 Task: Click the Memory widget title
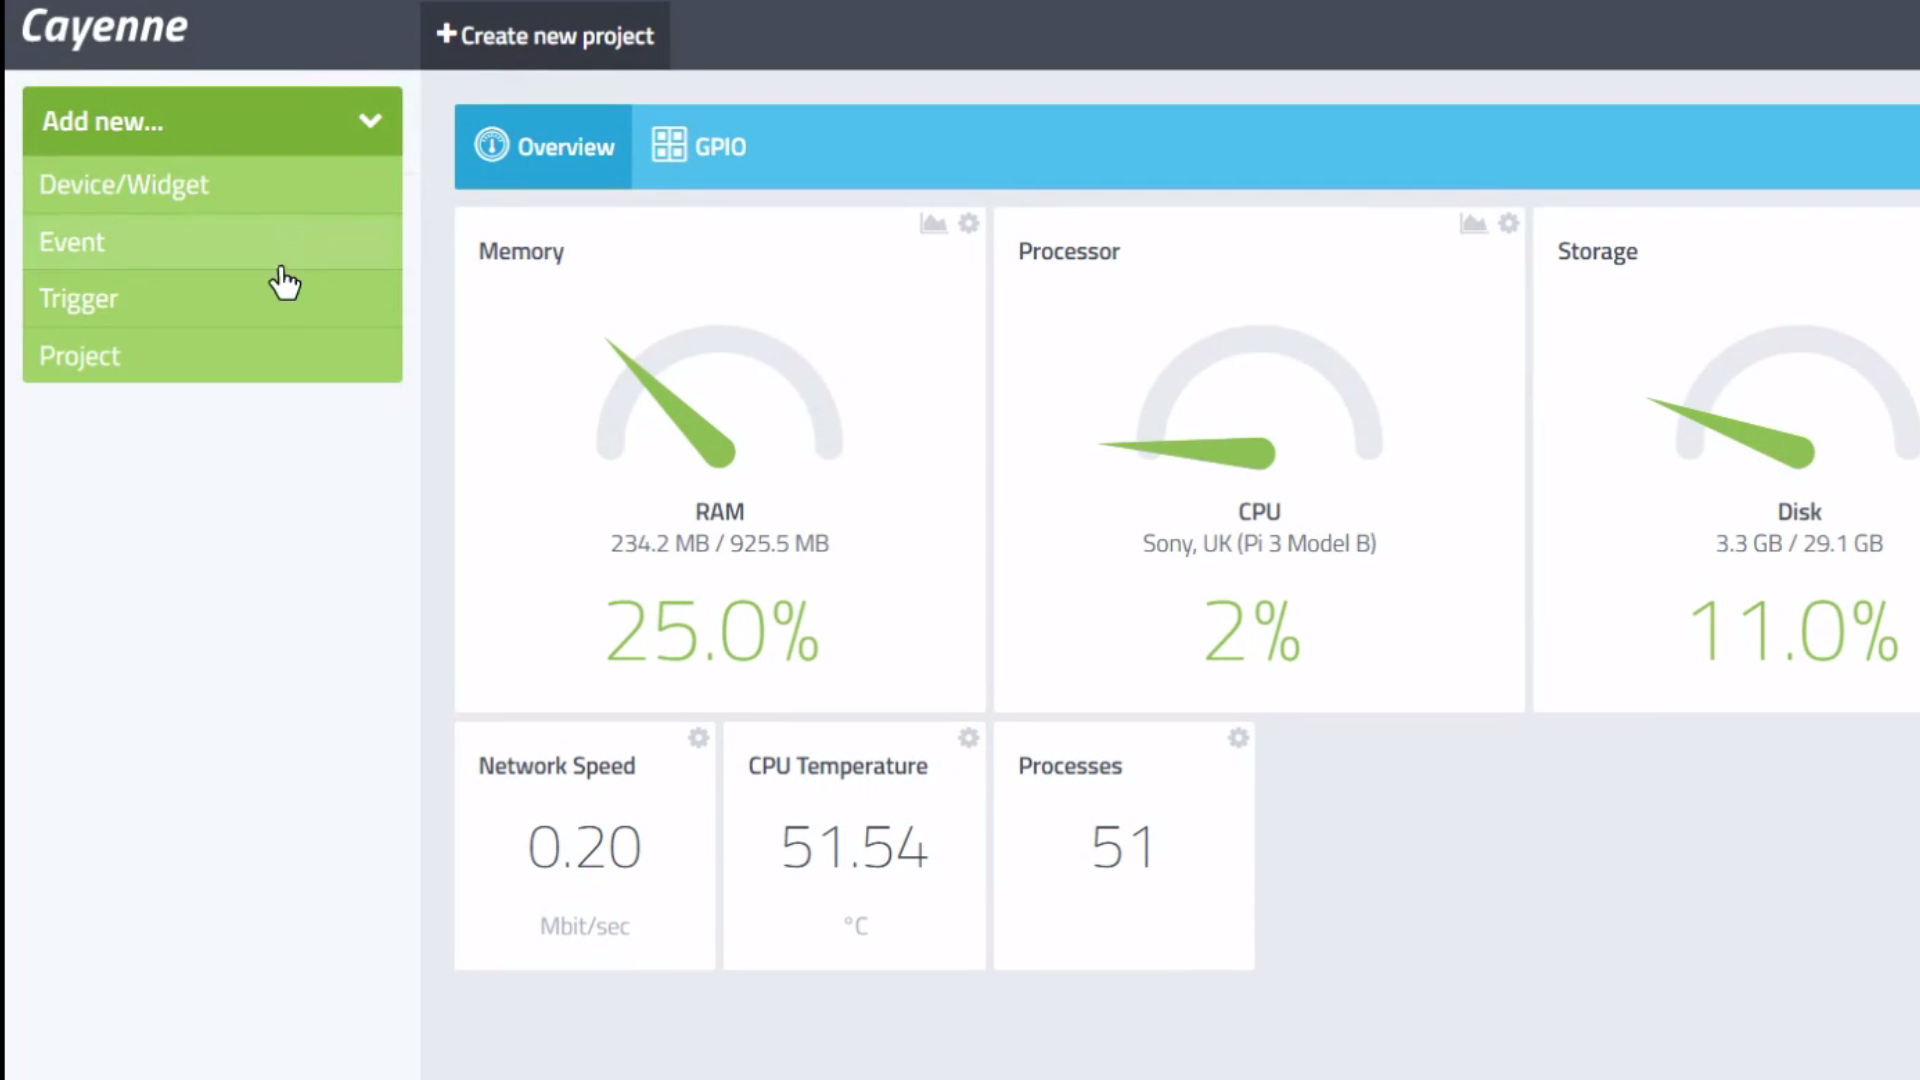point(521,252)
